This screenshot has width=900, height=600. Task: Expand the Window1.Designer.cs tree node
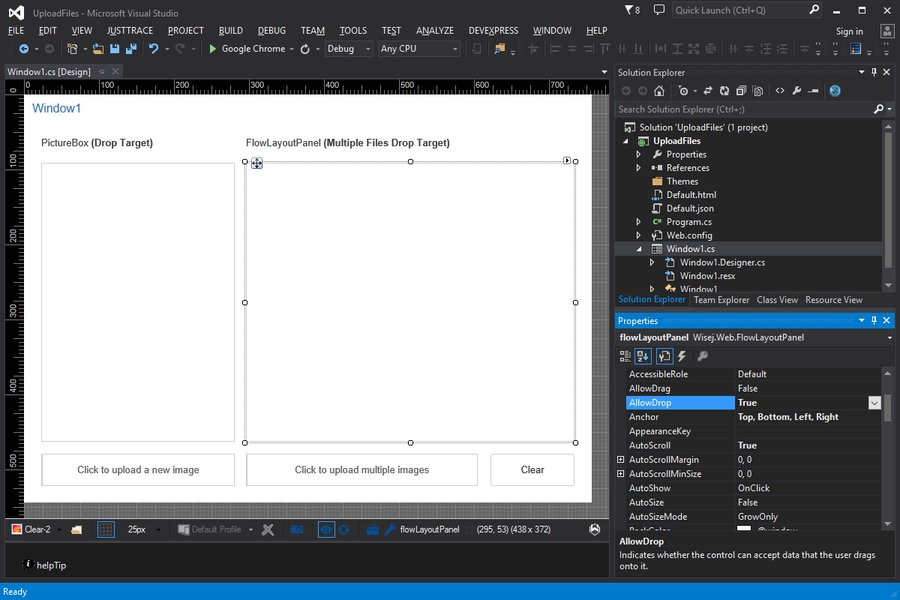(x=652, y=262)
